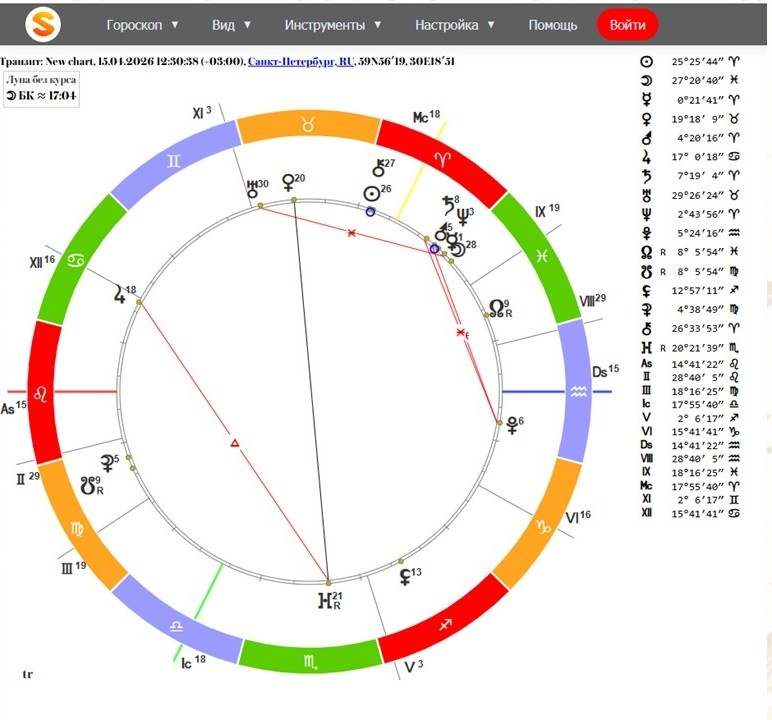
Task: Select the Venus glyph at 20 Taurus
Action: pyautogui.click(x=288, y=183)
